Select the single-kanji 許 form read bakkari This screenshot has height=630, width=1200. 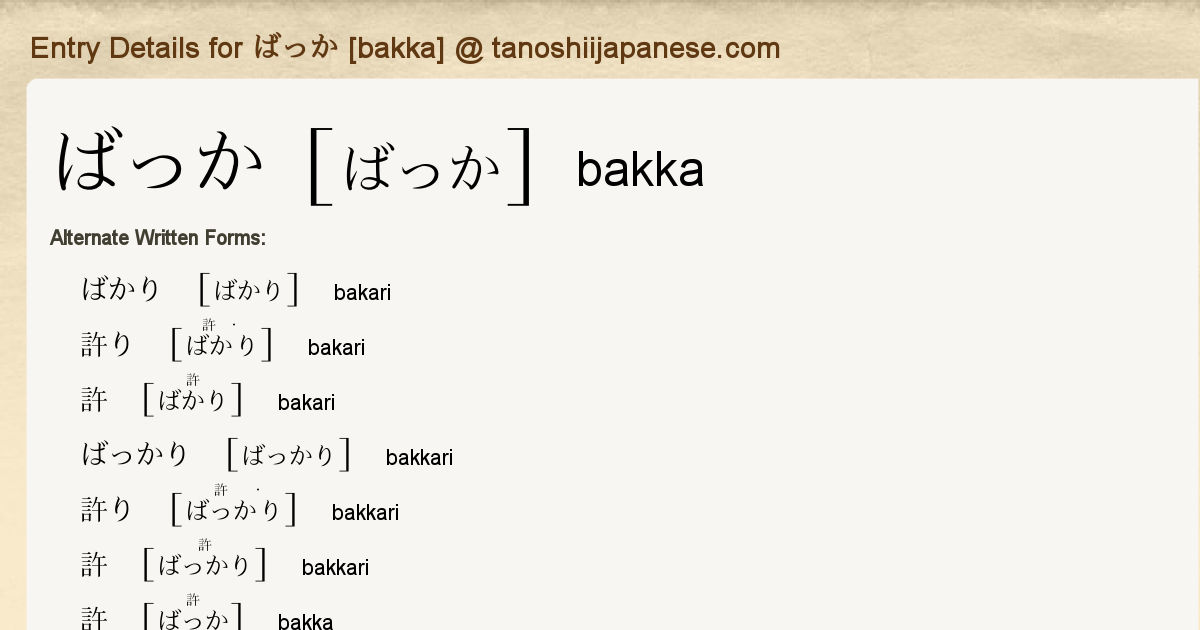94,565
